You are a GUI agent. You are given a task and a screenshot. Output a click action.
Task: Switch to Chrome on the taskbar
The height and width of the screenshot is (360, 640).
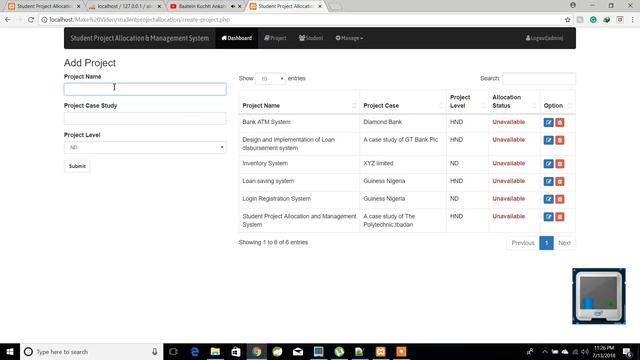coord(257,351)
